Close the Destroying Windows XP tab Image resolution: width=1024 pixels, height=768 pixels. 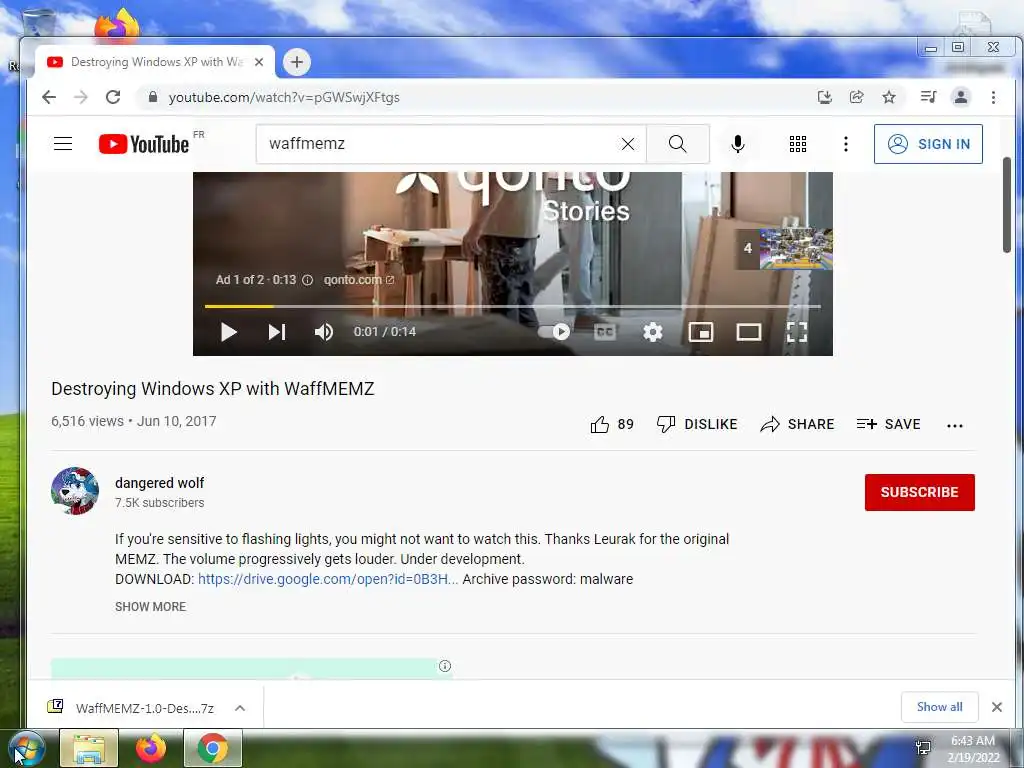259,62
